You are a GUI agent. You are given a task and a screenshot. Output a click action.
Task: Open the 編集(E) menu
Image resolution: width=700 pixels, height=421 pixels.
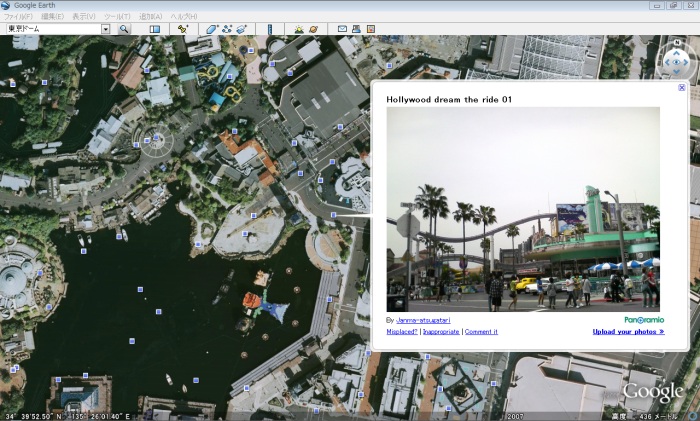[x=52, y=17]
